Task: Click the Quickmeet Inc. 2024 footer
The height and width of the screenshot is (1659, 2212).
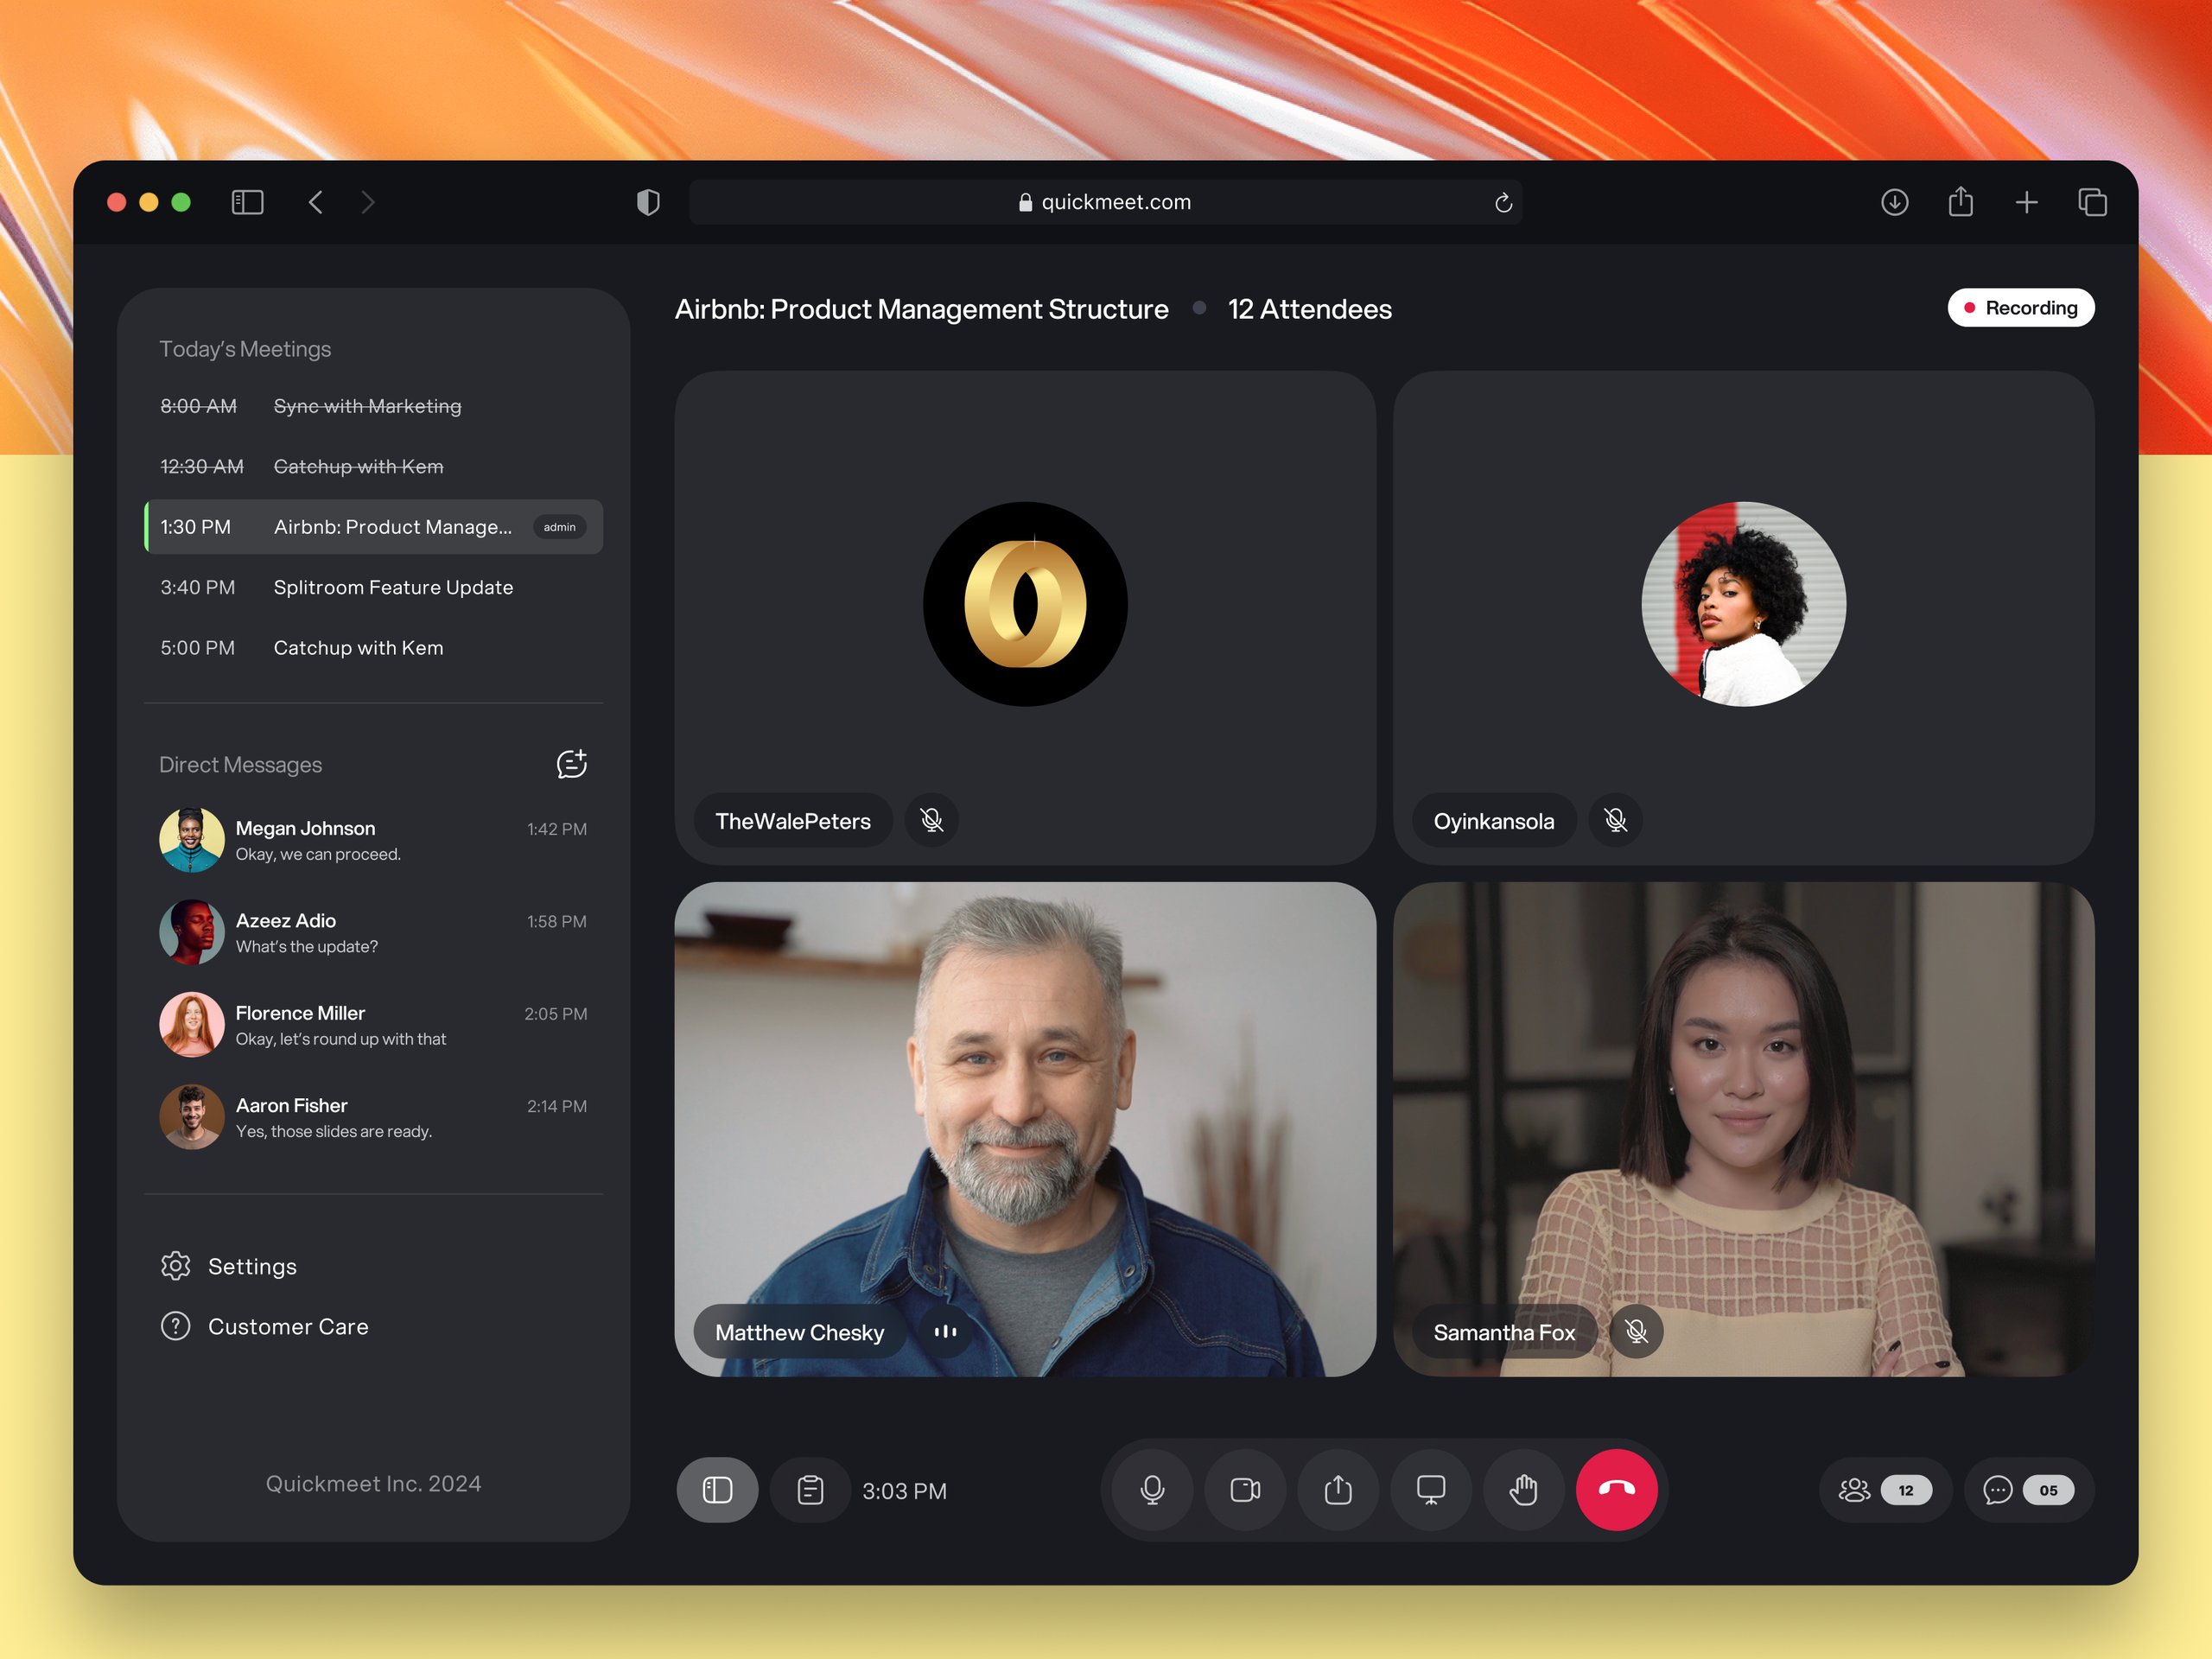Action: (374, 1484)
